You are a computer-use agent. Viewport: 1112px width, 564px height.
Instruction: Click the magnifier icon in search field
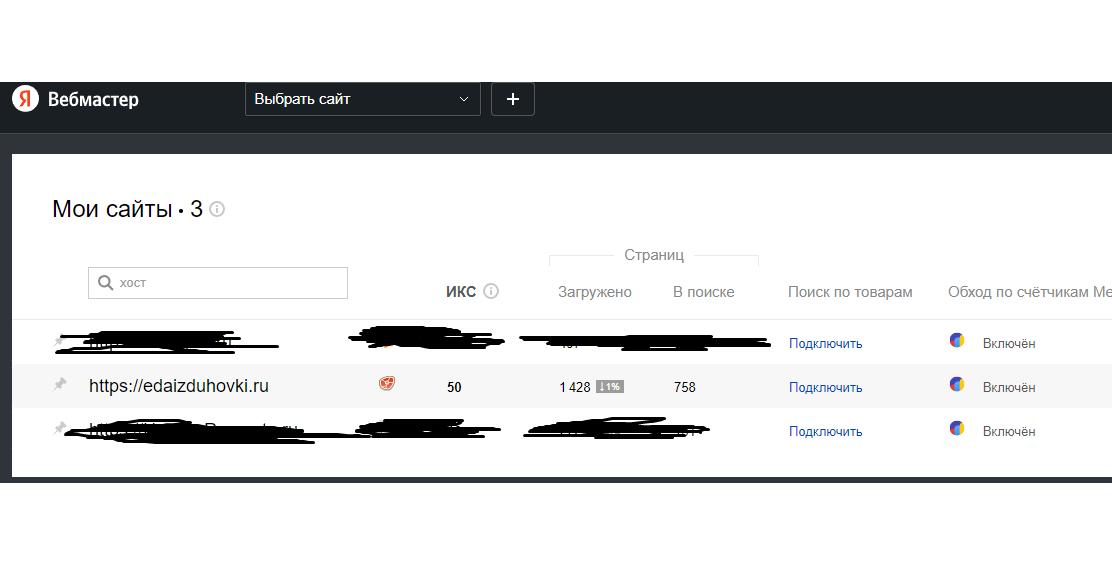coord(106,282)
